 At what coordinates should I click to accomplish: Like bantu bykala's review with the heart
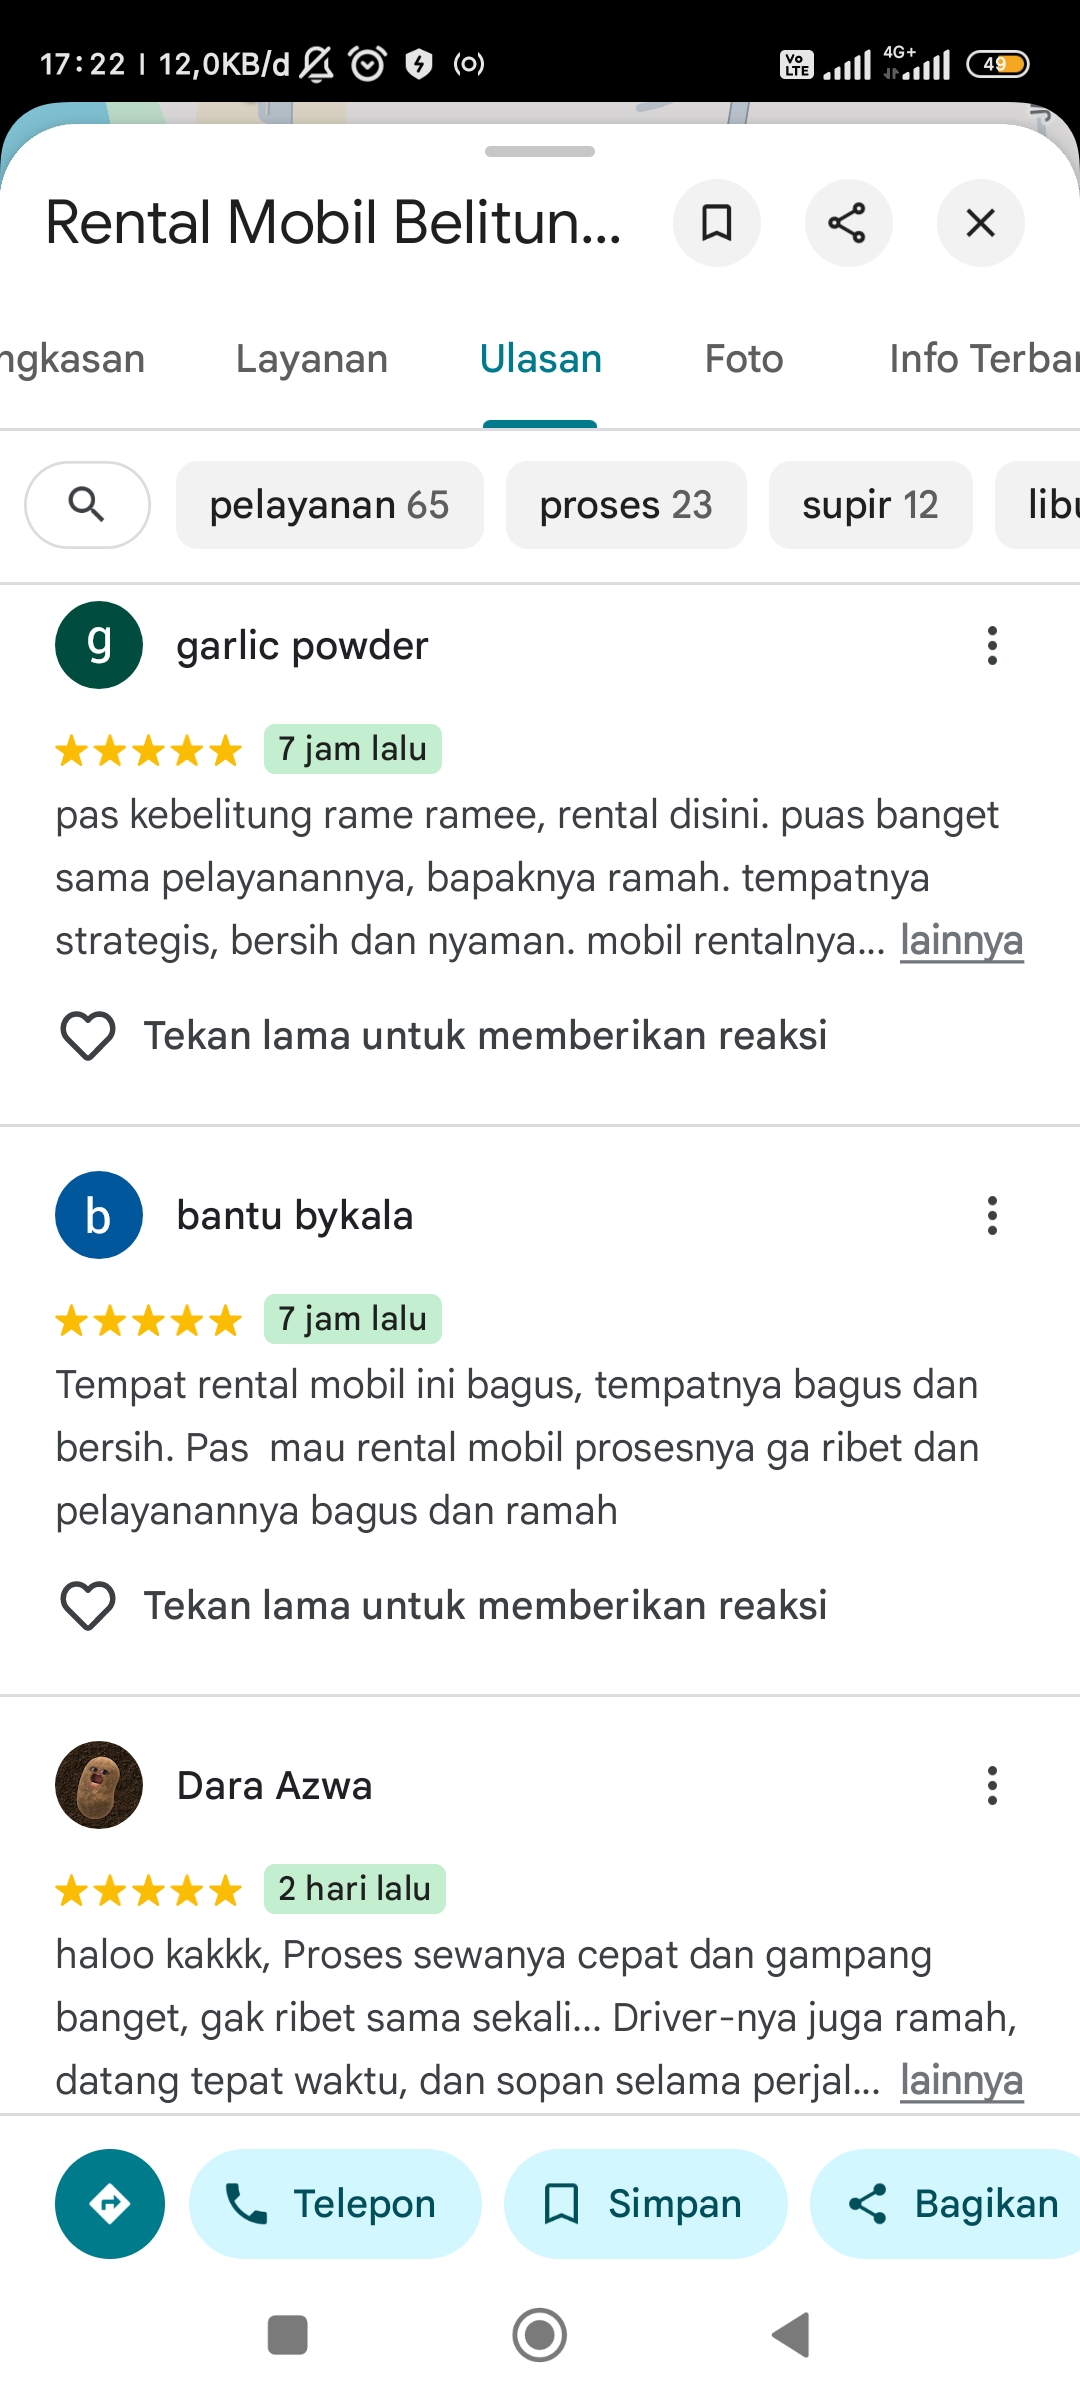point(88,1606)
